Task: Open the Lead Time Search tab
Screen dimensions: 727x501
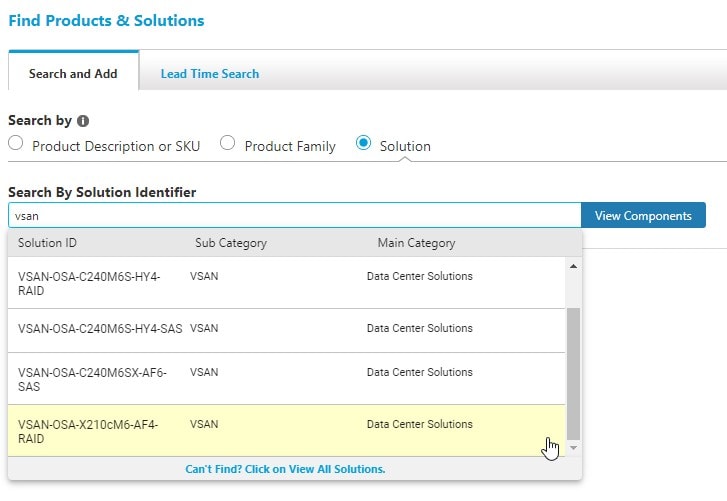Action: [x=210, y=74]
